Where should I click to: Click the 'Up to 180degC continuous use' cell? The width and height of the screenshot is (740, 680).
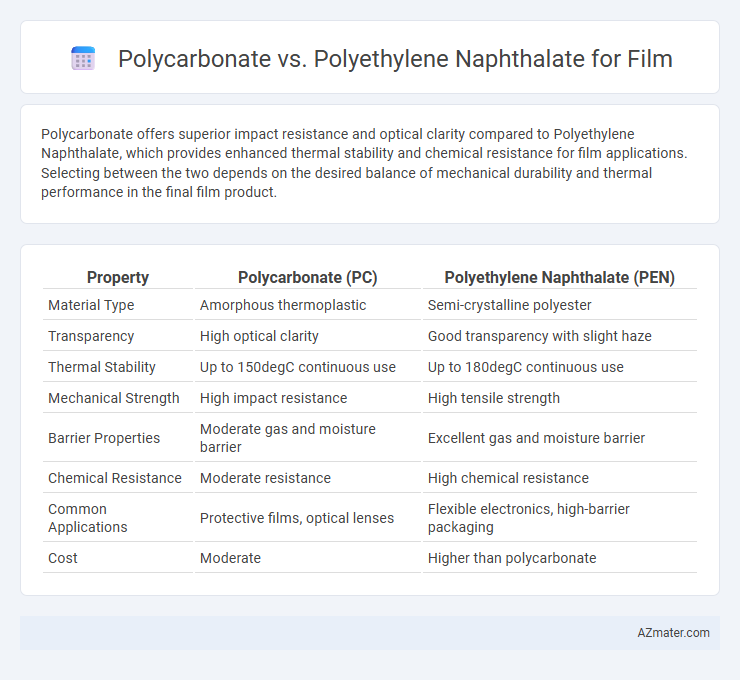526,367
